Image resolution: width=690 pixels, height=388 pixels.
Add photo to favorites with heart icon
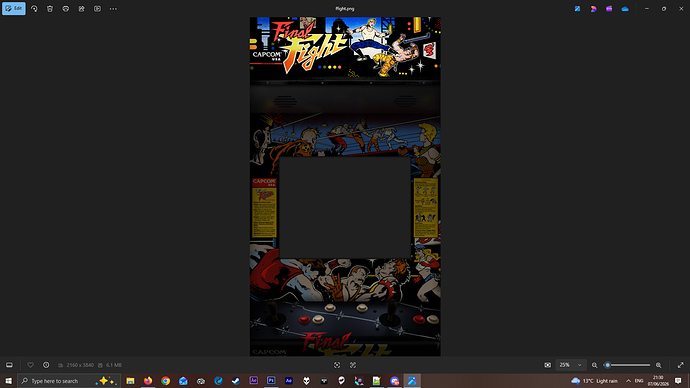tap(30, 365)
